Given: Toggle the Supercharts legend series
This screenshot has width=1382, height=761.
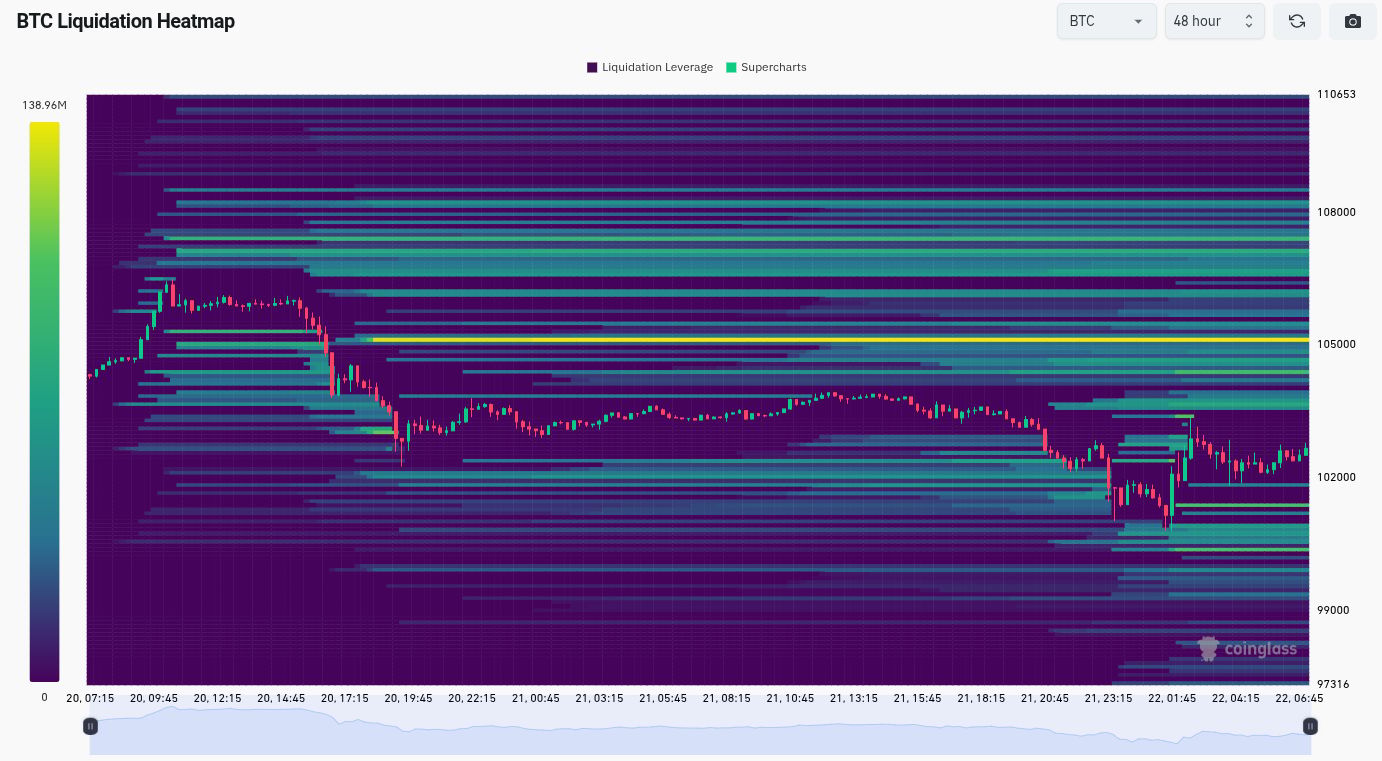Looking at the screenshot, I should click(x=766, y=67).
